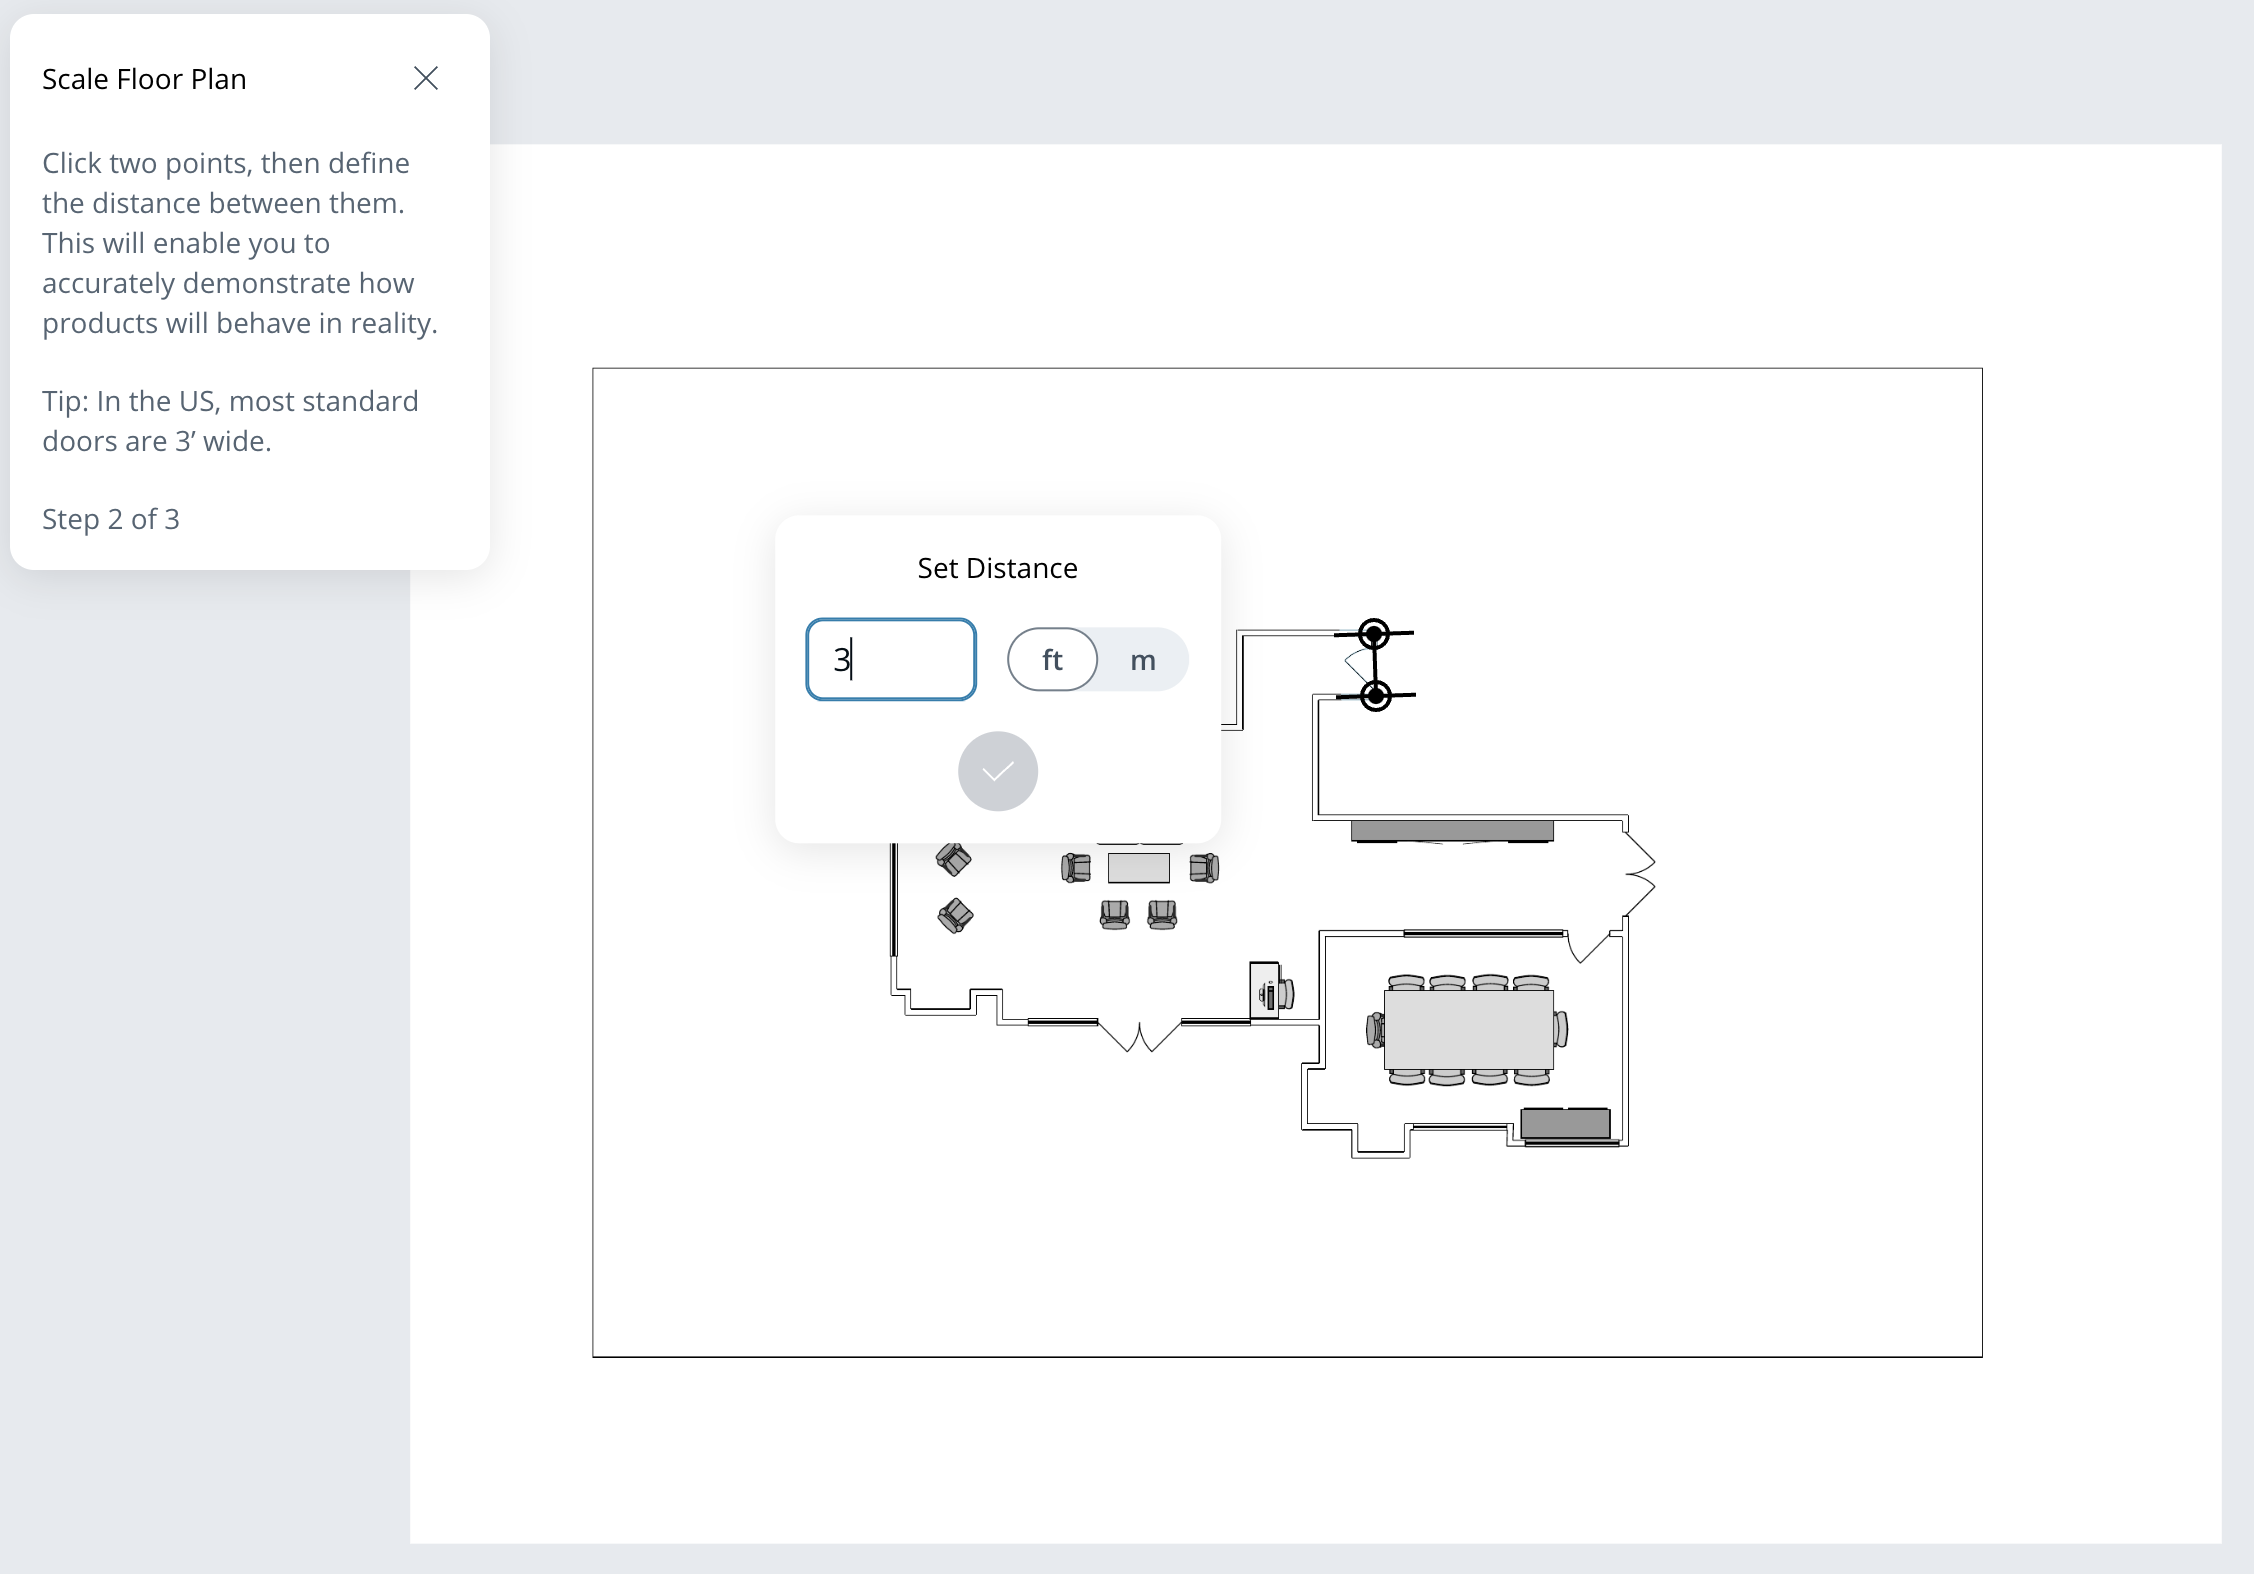2254x1574 pixels.
Task: Select the lower-left angled armchair
Action: (955, 915)
